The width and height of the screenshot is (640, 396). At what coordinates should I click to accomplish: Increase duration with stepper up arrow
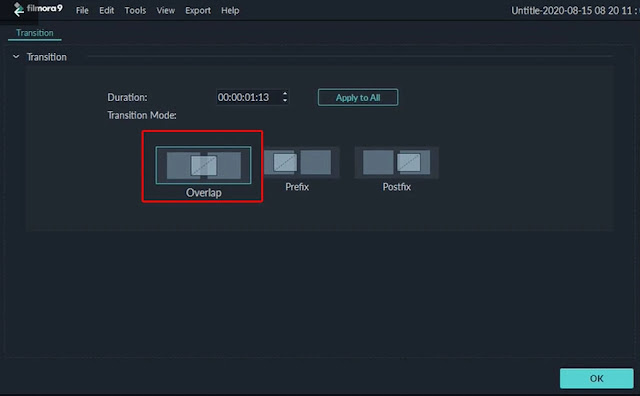pos(285,93)
